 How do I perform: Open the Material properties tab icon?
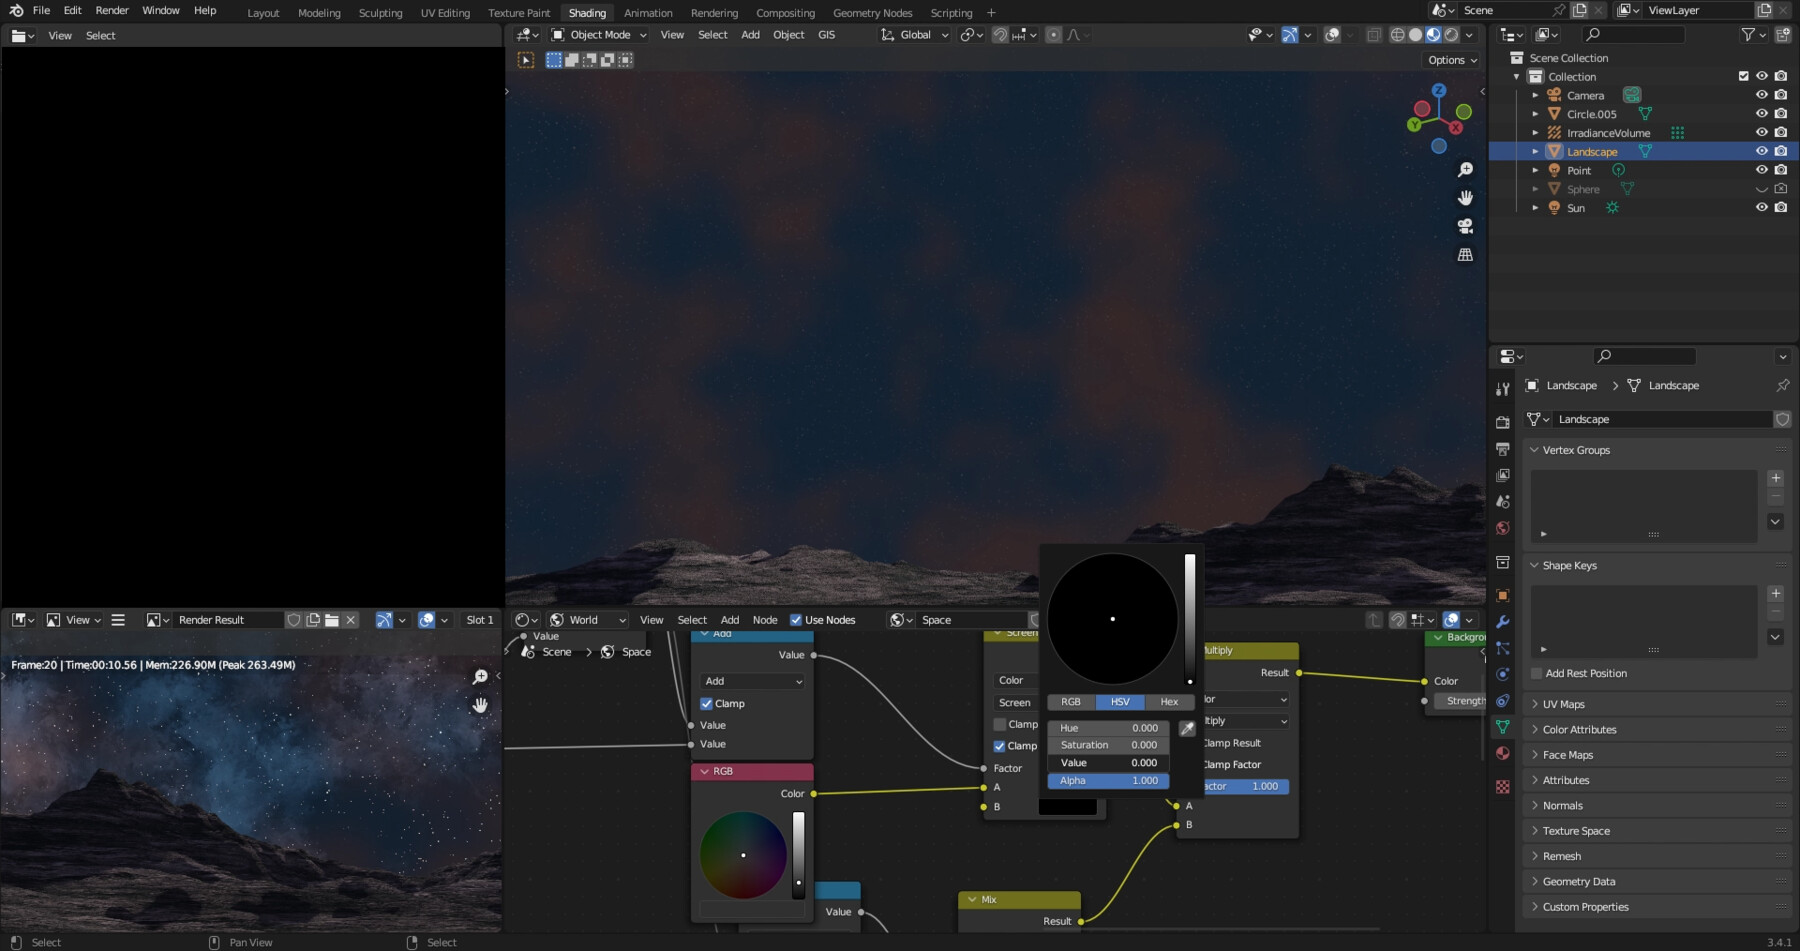coord(1502,753)
